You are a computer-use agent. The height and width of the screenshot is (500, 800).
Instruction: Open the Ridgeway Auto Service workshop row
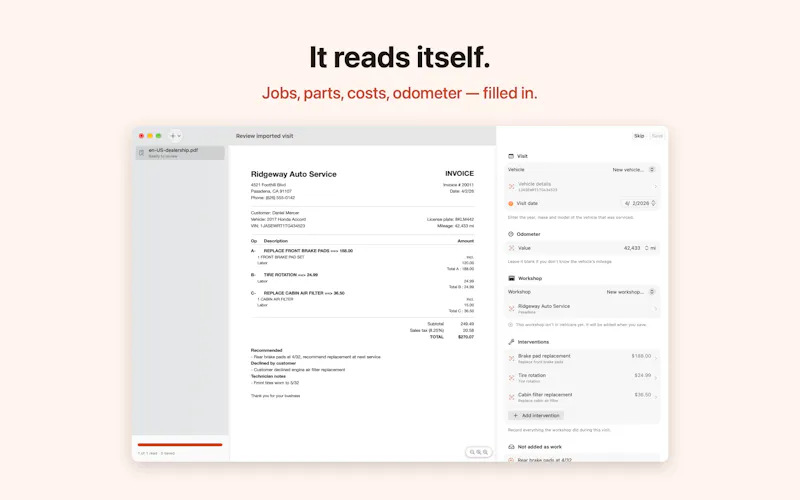tap(582, 309)
